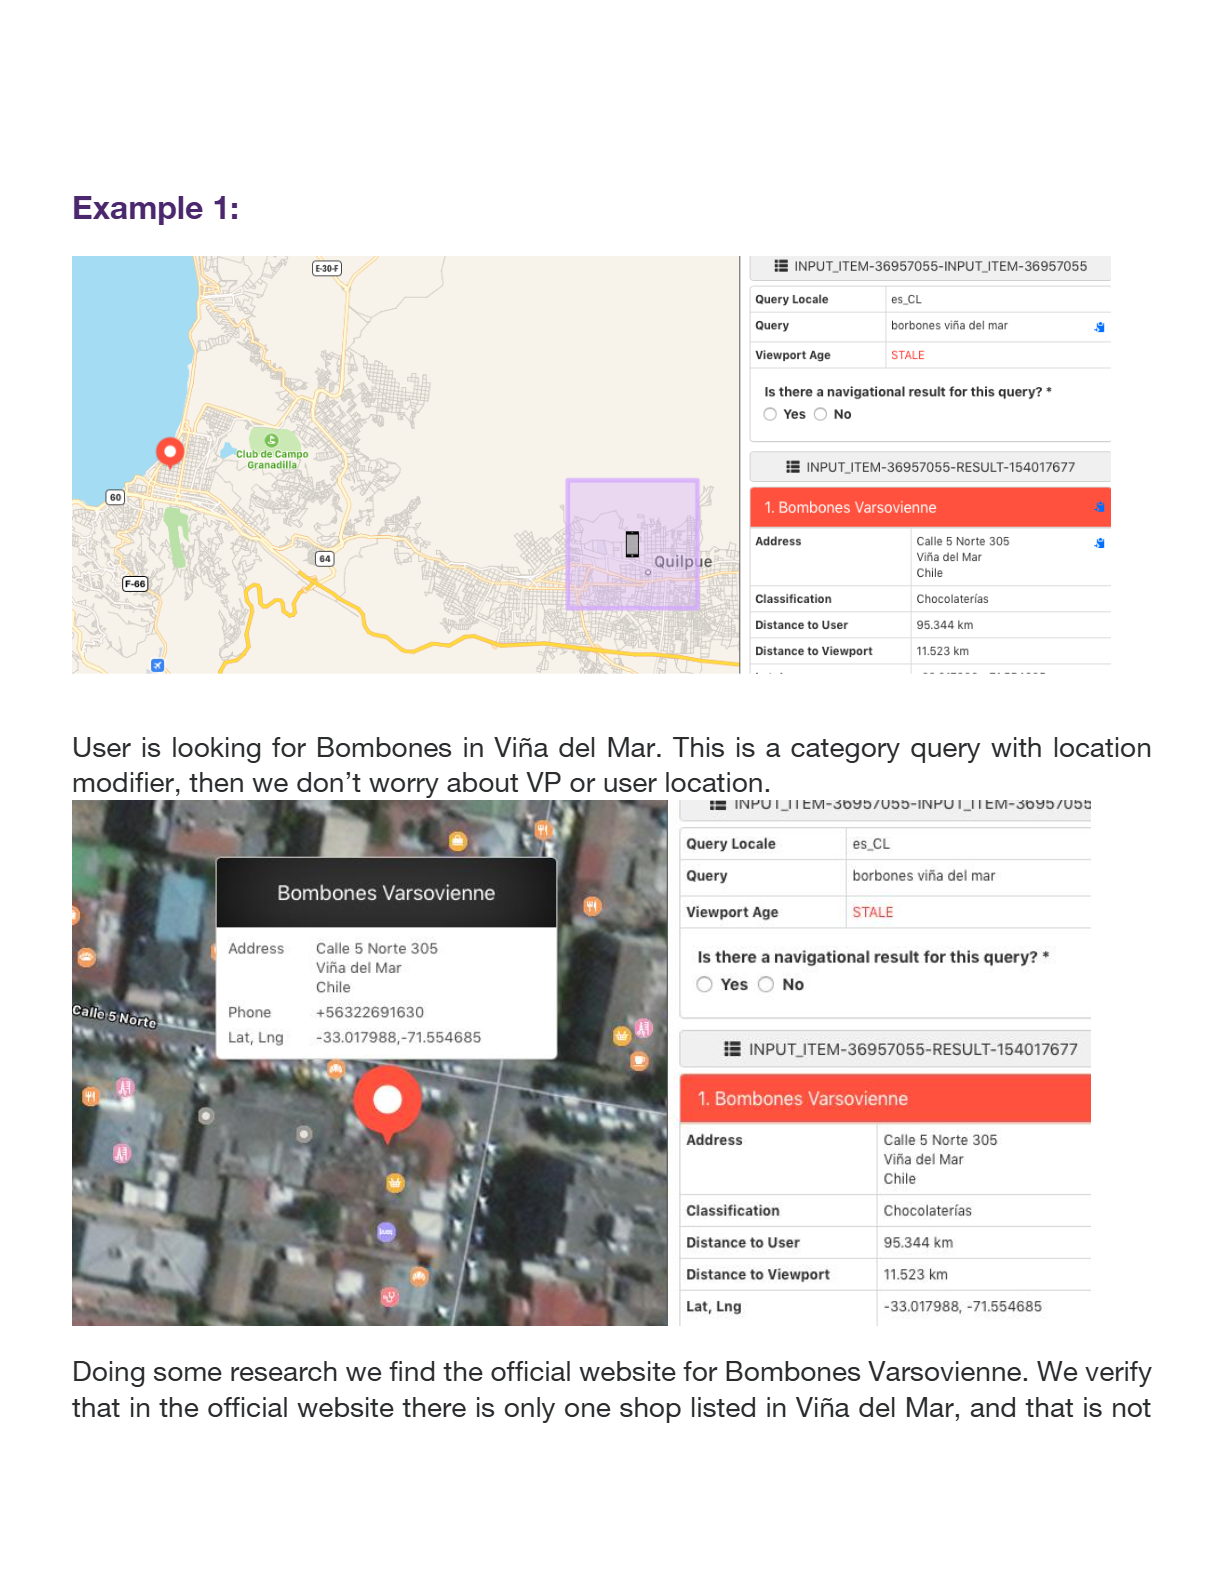Click the phone icon inside the purple viewport box
This screenshot has width=1224, height=1584.
632,544
